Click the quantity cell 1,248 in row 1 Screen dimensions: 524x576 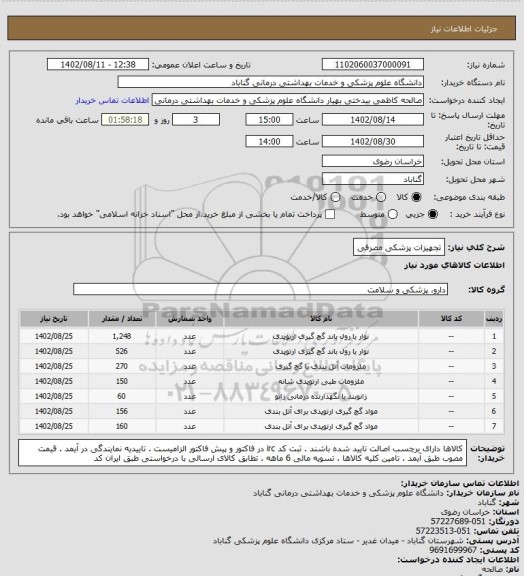click(x=122, y=336)
